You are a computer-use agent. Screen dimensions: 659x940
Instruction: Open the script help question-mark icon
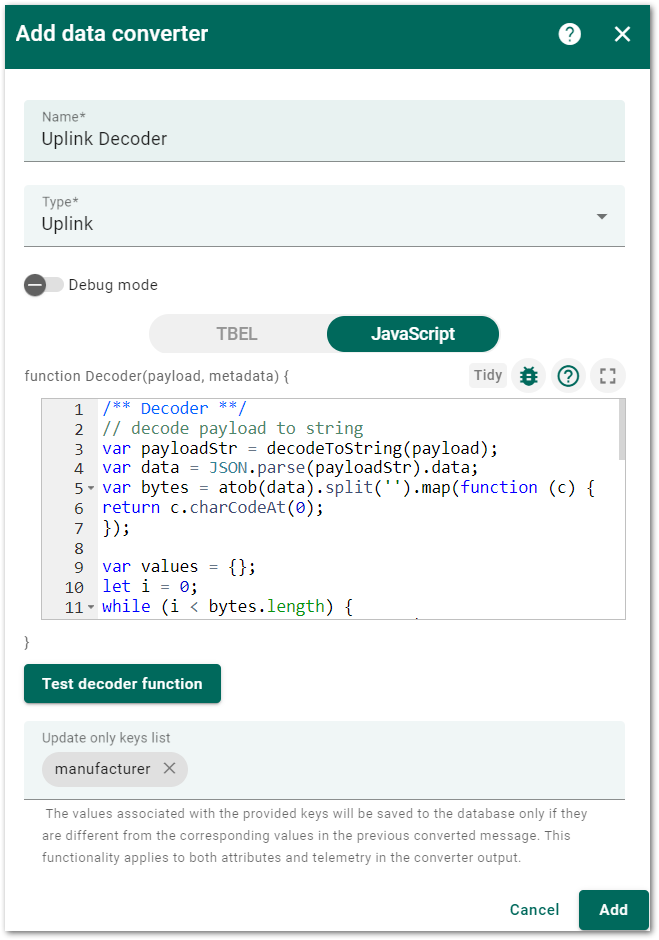tap(568, 376)
